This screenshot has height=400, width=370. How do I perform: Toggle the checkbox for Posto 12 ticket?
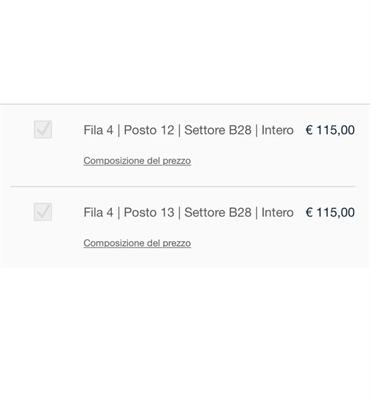point(43,129)
